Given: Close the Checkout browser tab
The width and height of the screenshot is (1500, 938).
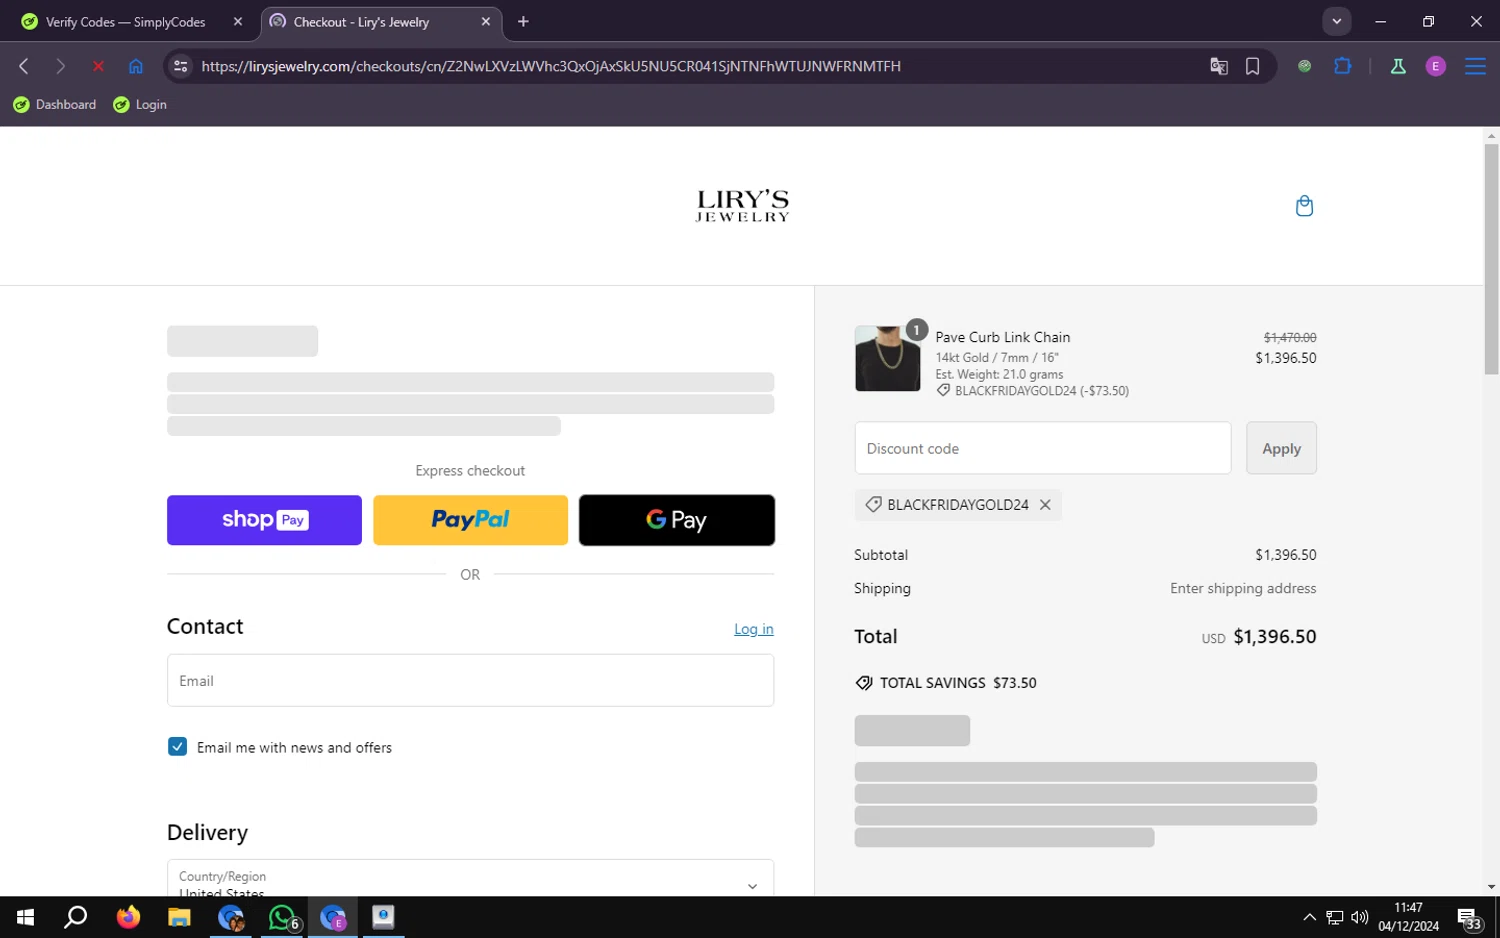Looking at the screenshot, I should [486, 22].
